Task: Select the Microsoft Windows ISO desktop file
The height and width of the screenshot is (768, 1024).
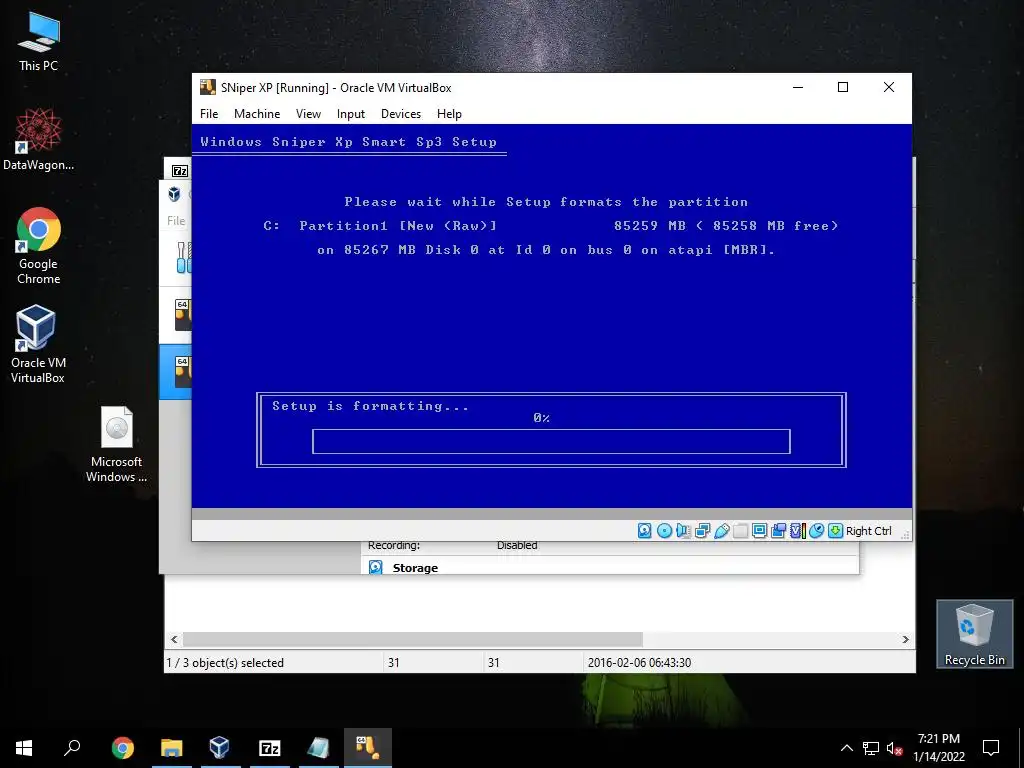Action: (116, 444)
